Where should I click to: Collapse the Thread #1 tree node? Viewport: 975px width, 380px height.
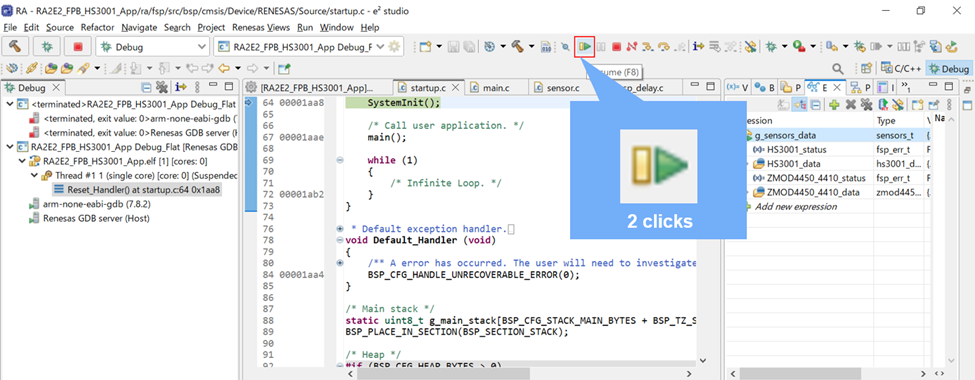34,176
